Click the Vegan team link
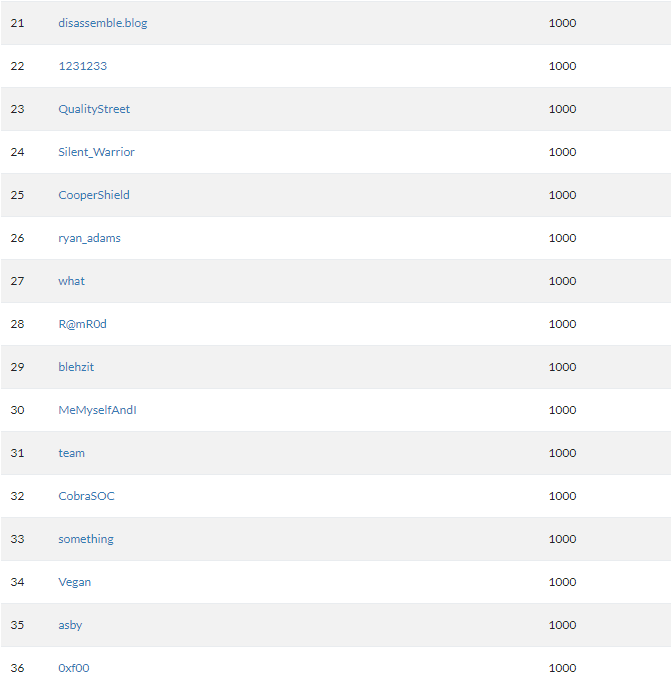This screenshot has height=687, width=671. pyautogui.click(x=74, y=582)
